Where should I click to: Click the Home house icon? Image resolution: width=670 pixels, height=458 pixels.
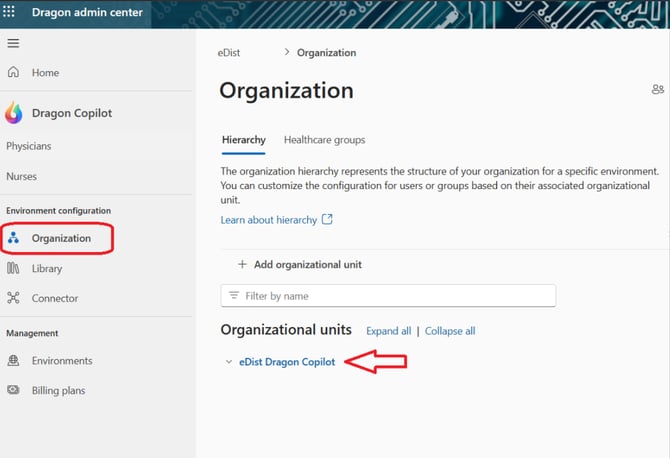pos(13,73)
